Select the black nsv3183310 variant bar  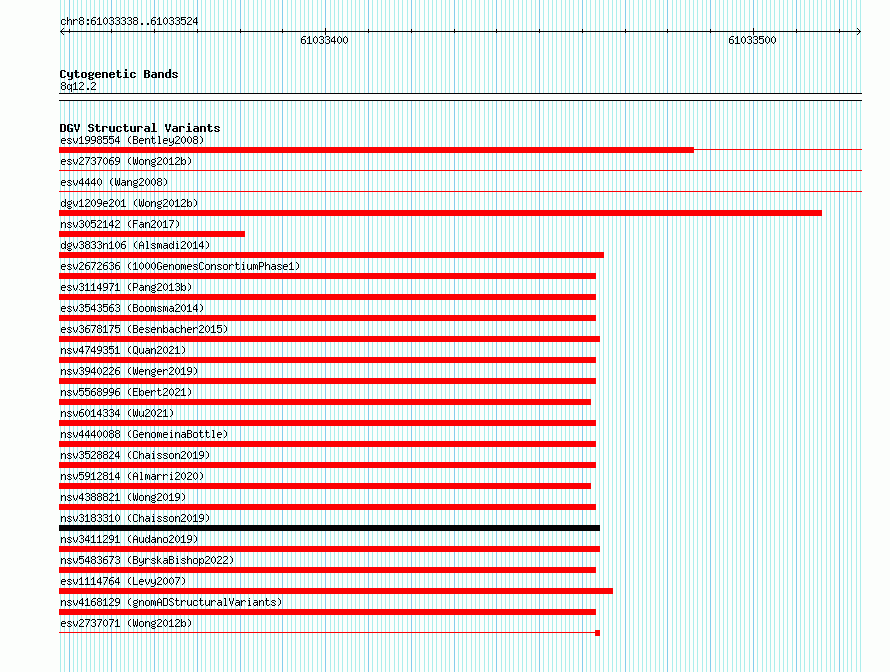pos(329,528)
